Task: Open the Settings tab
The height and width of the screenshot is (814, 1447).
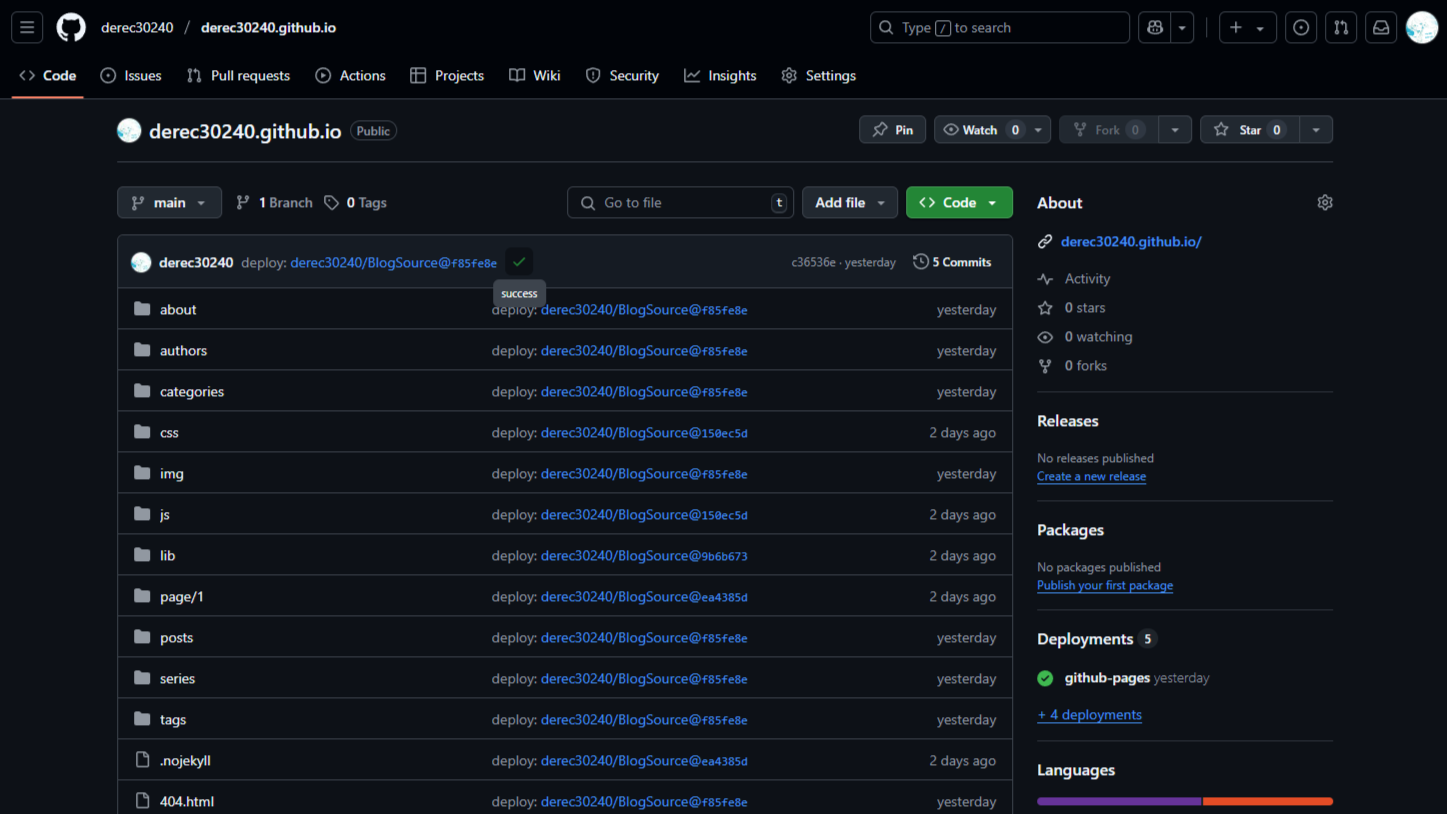Action: (x=819, y=76)
